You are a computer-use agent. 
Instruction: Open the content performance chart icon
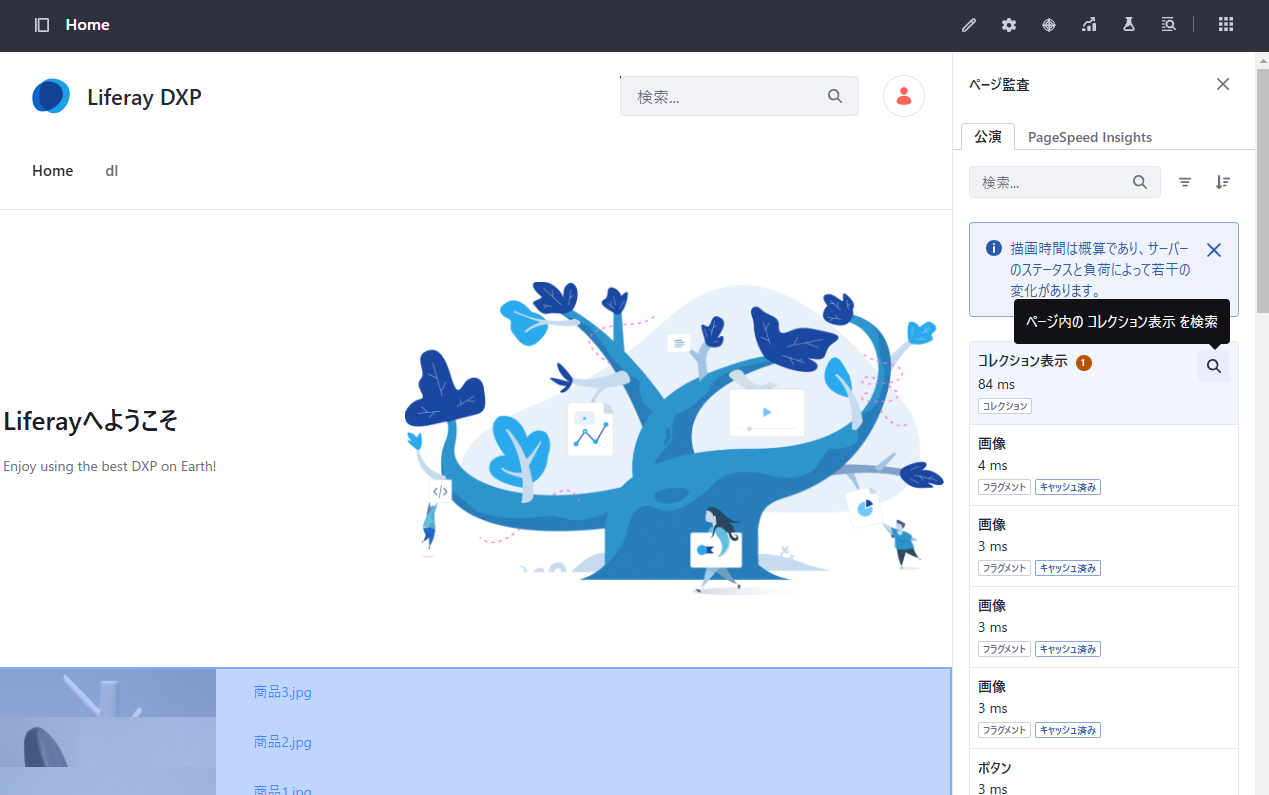coord(1089,25)
